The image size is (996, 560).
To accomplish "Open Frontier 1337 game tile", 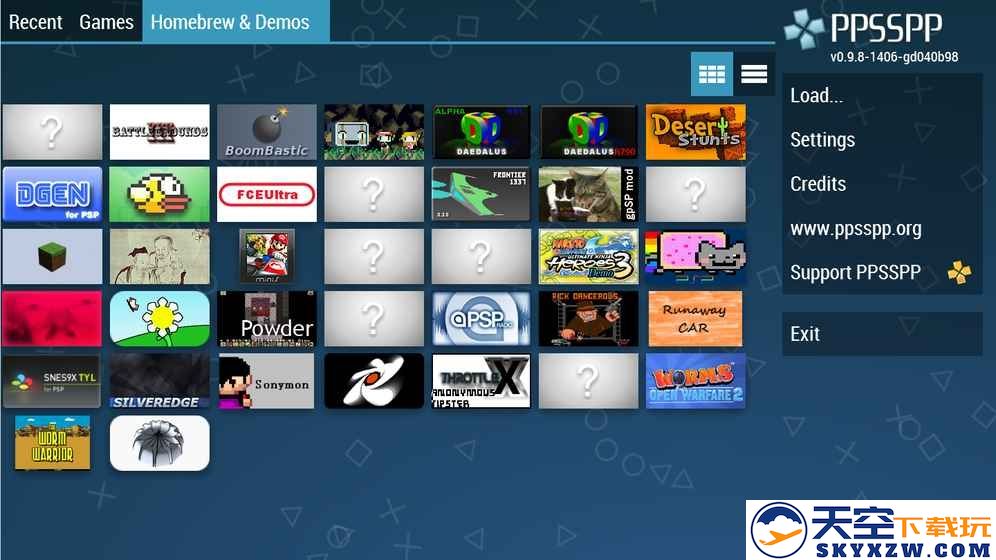I will (x=481, y=194).
